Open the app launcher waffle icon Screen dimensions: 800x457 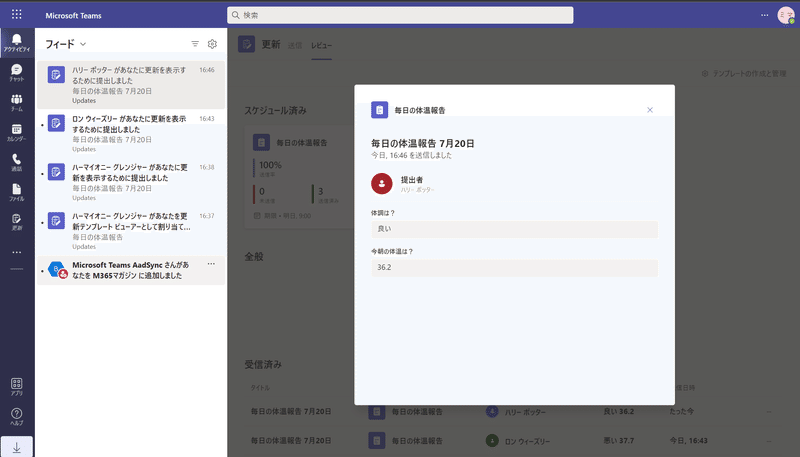pyautogui.click(x=16, y=14)
